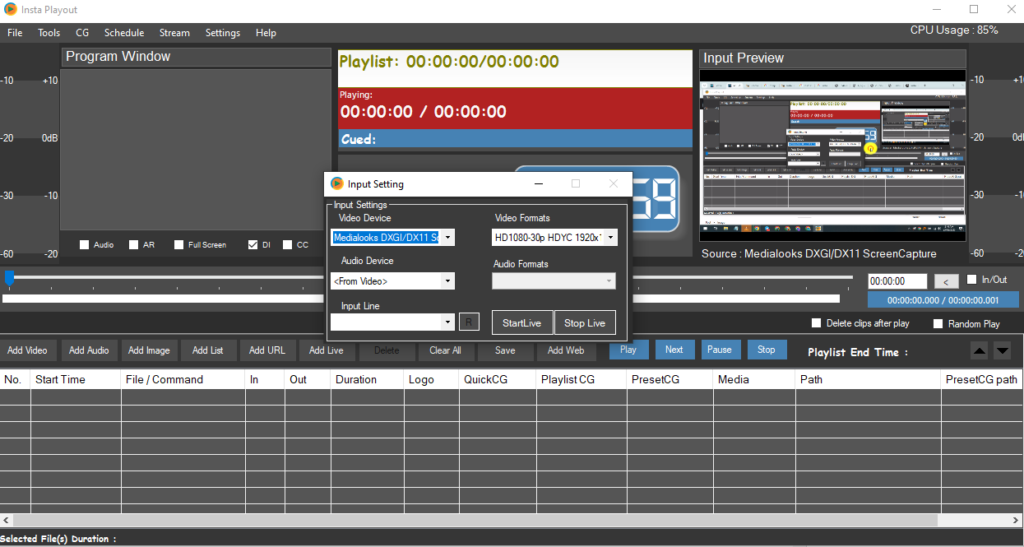This screenshot has height=547, width=1024.
Task: Click the blue seek slider handle
Action: pyautogui.click(x=9, y=277)
